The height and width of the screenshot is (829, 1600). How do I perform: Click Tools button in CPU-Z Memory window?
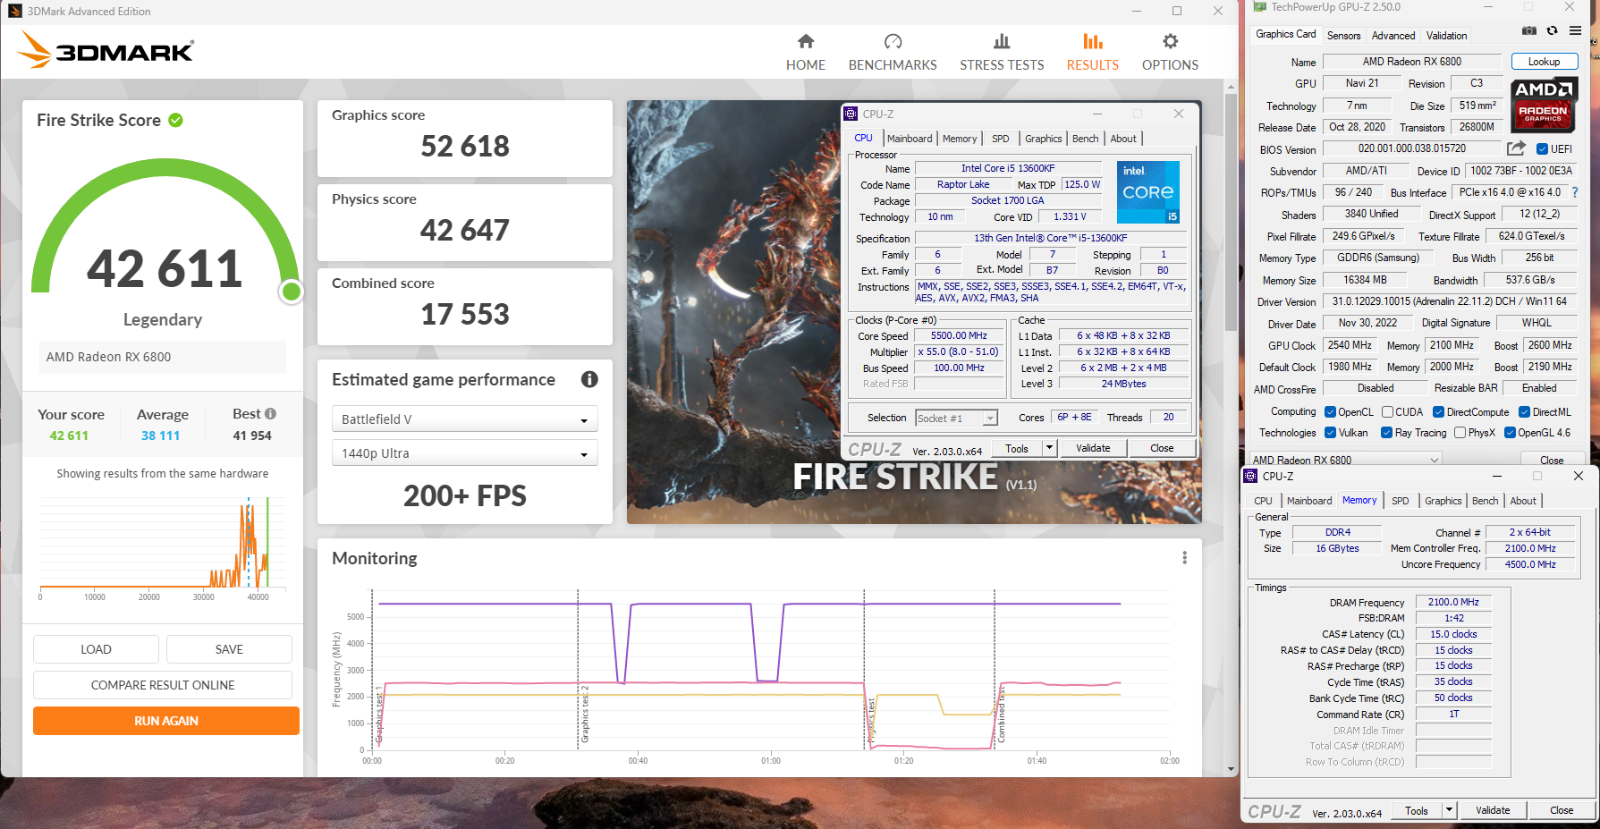(1417, 810)
